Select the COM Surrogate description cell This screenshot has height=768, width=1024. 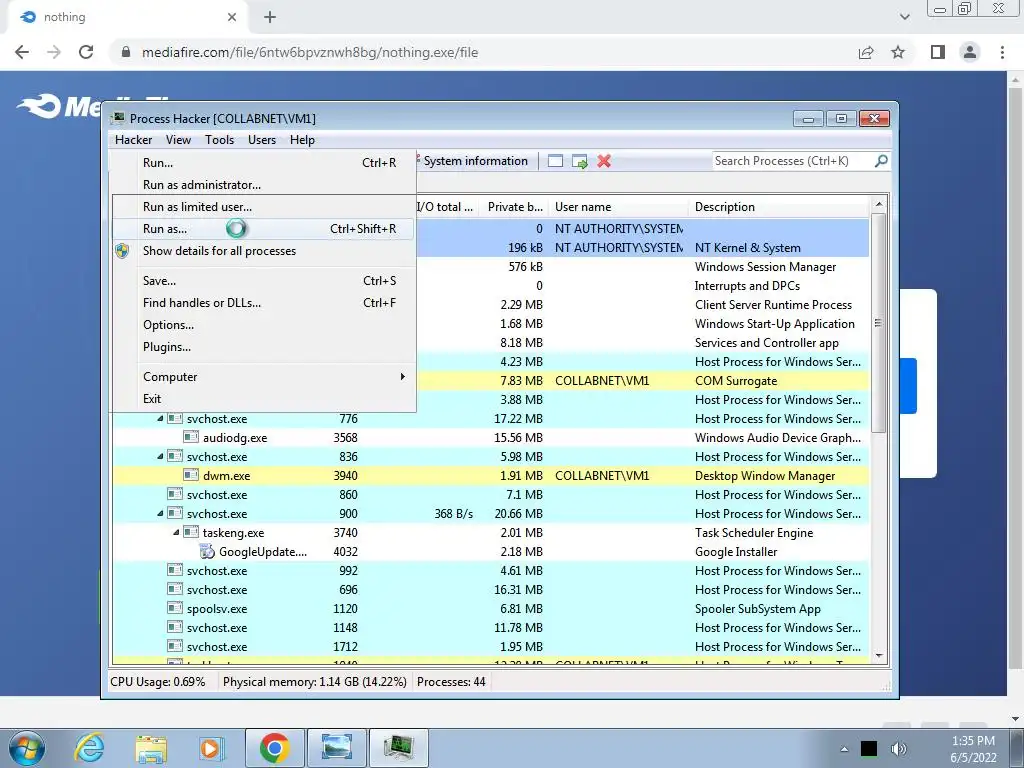(736, 381)
